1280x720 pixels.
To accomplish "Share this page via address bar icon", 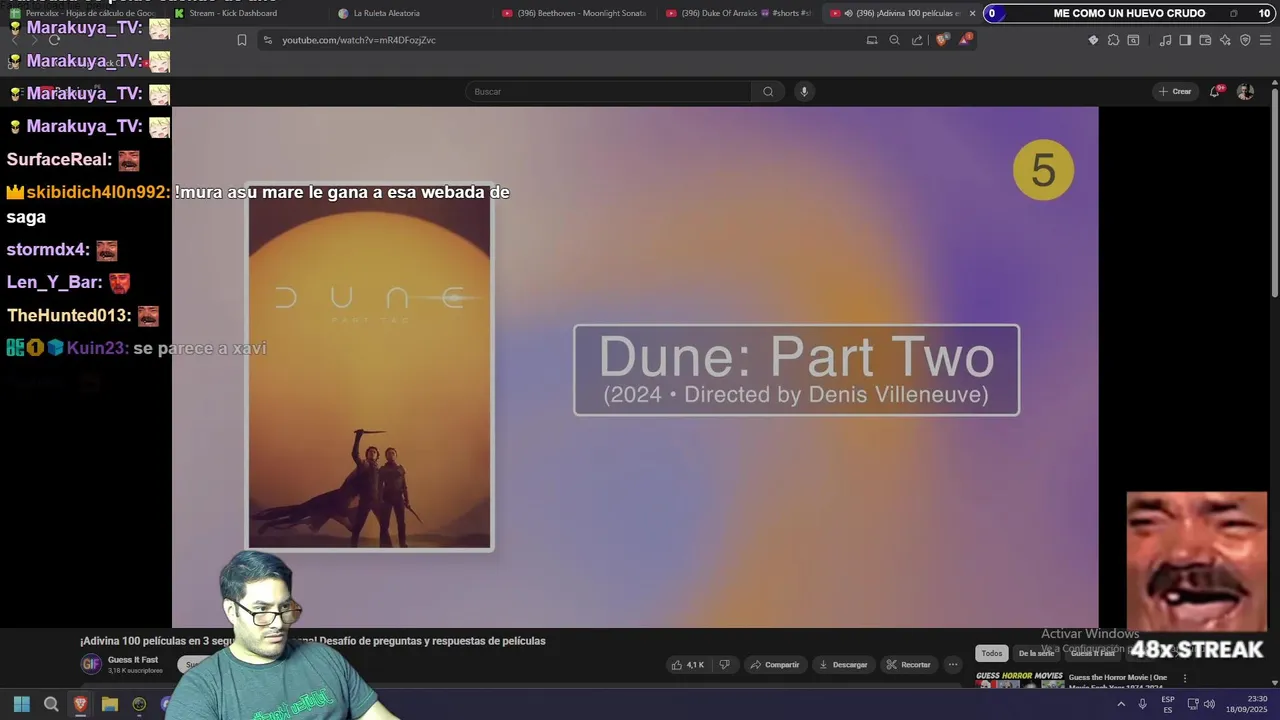I will point(917,40).
